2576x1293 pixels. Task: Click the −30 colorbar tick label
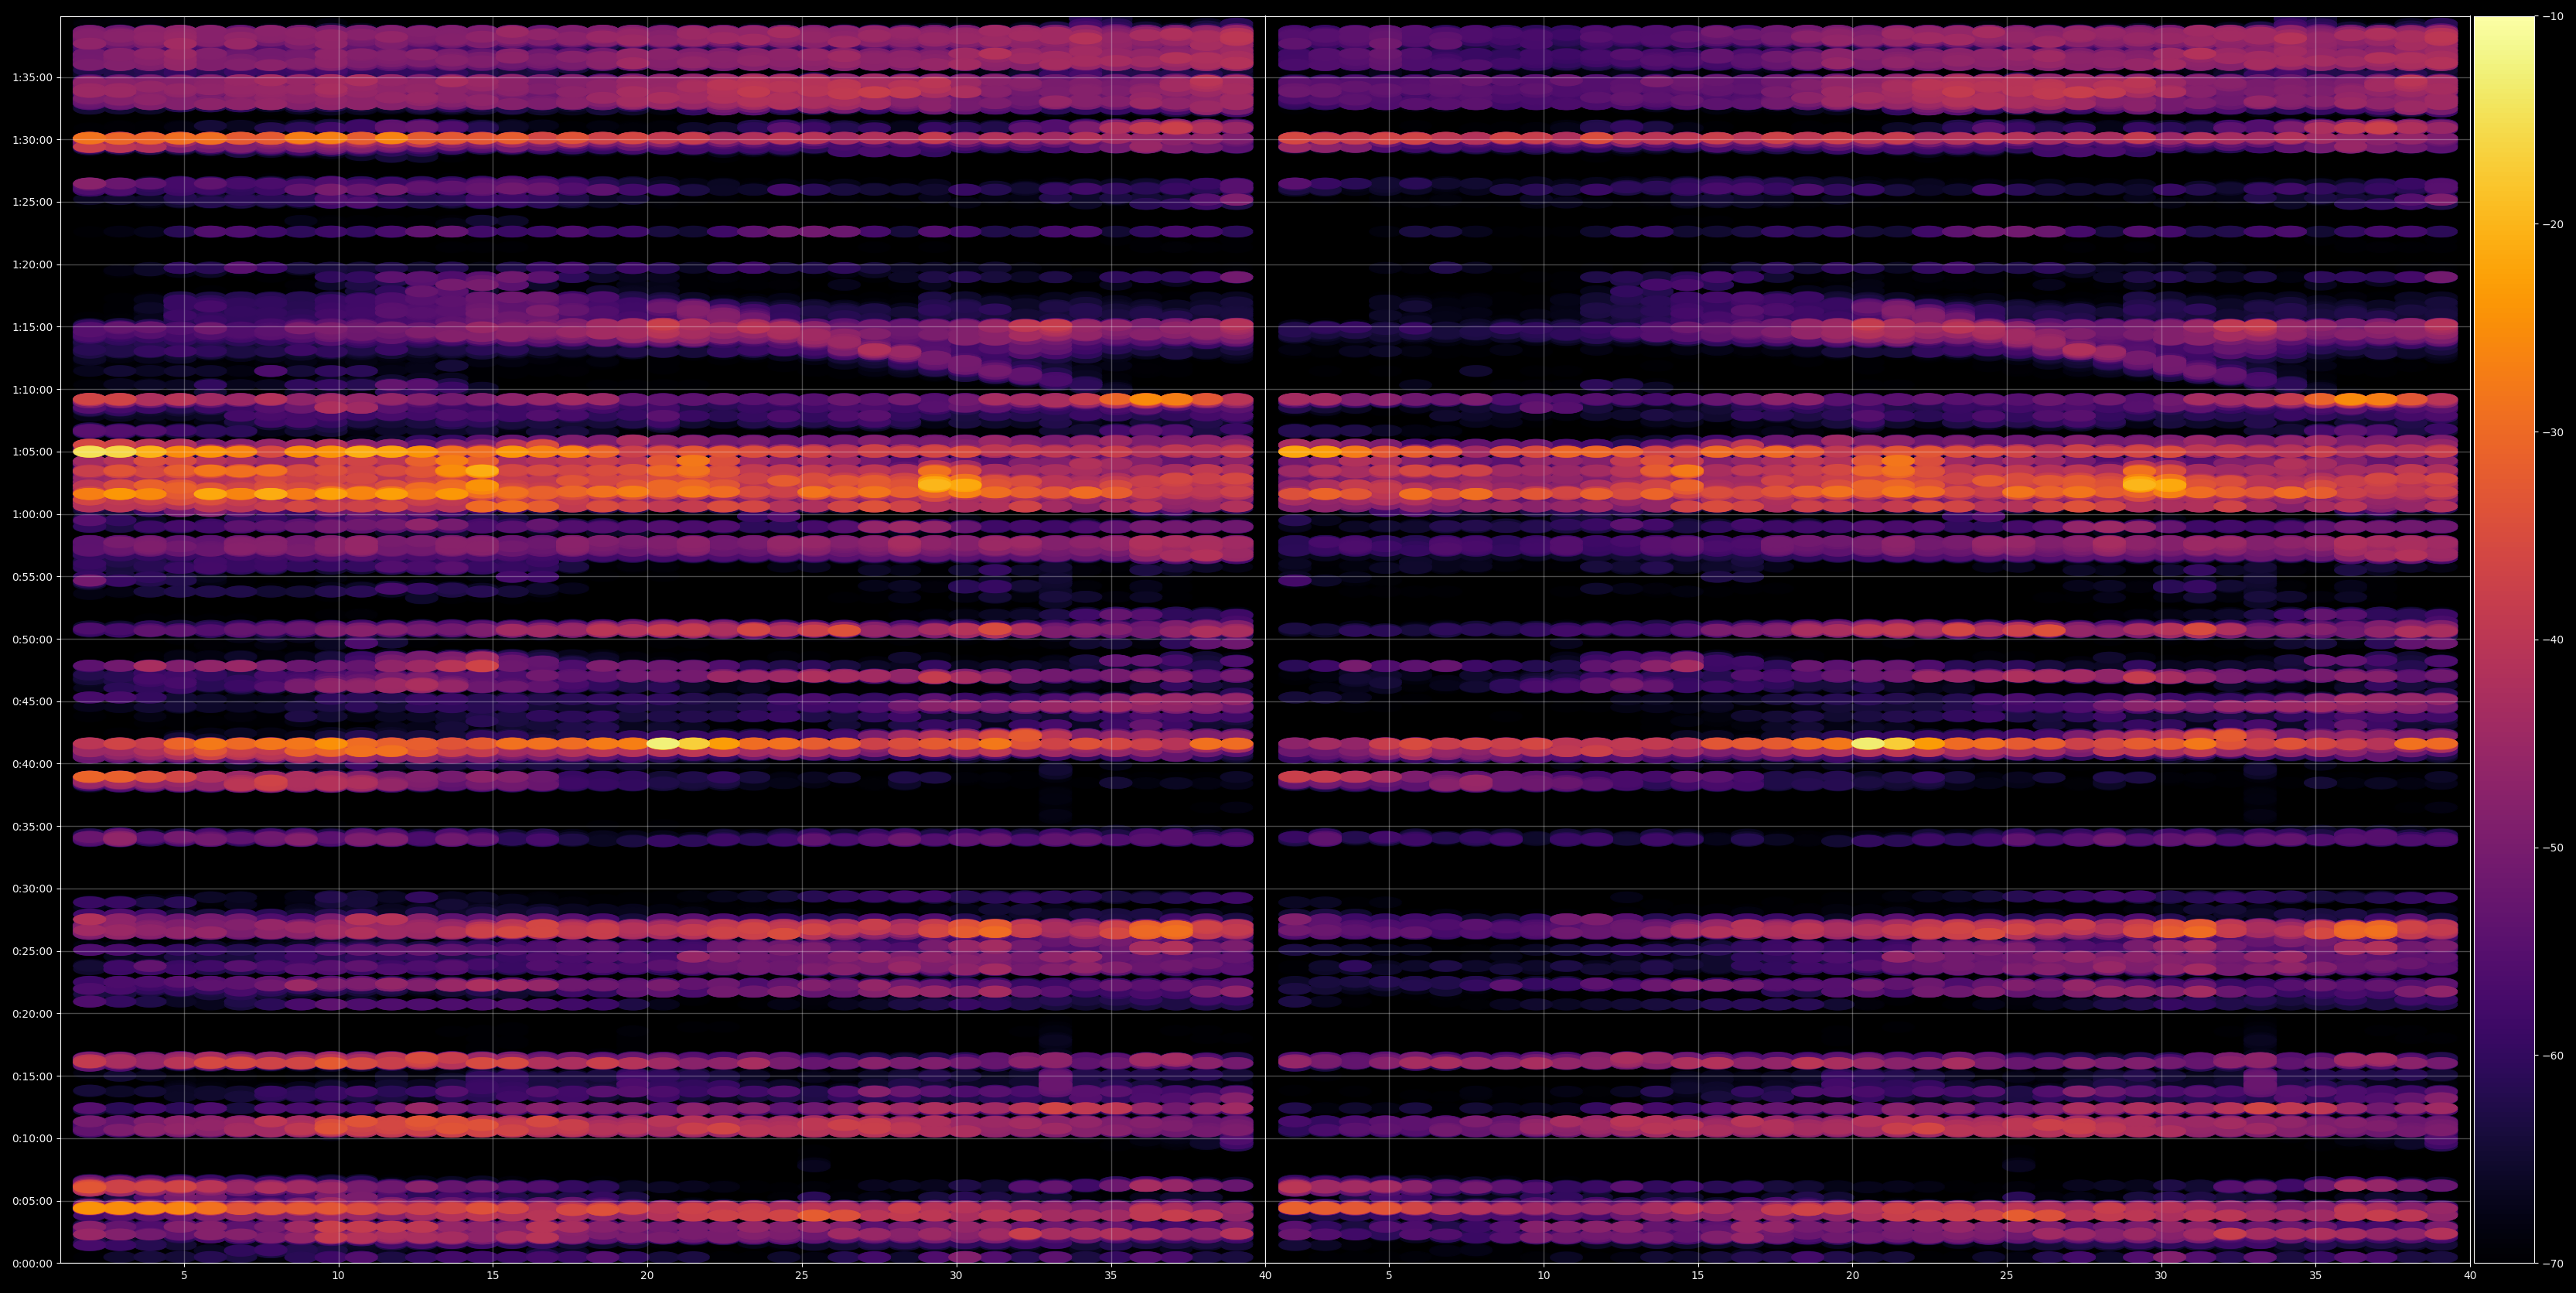pyautogui.click(x=2553, y=432)
